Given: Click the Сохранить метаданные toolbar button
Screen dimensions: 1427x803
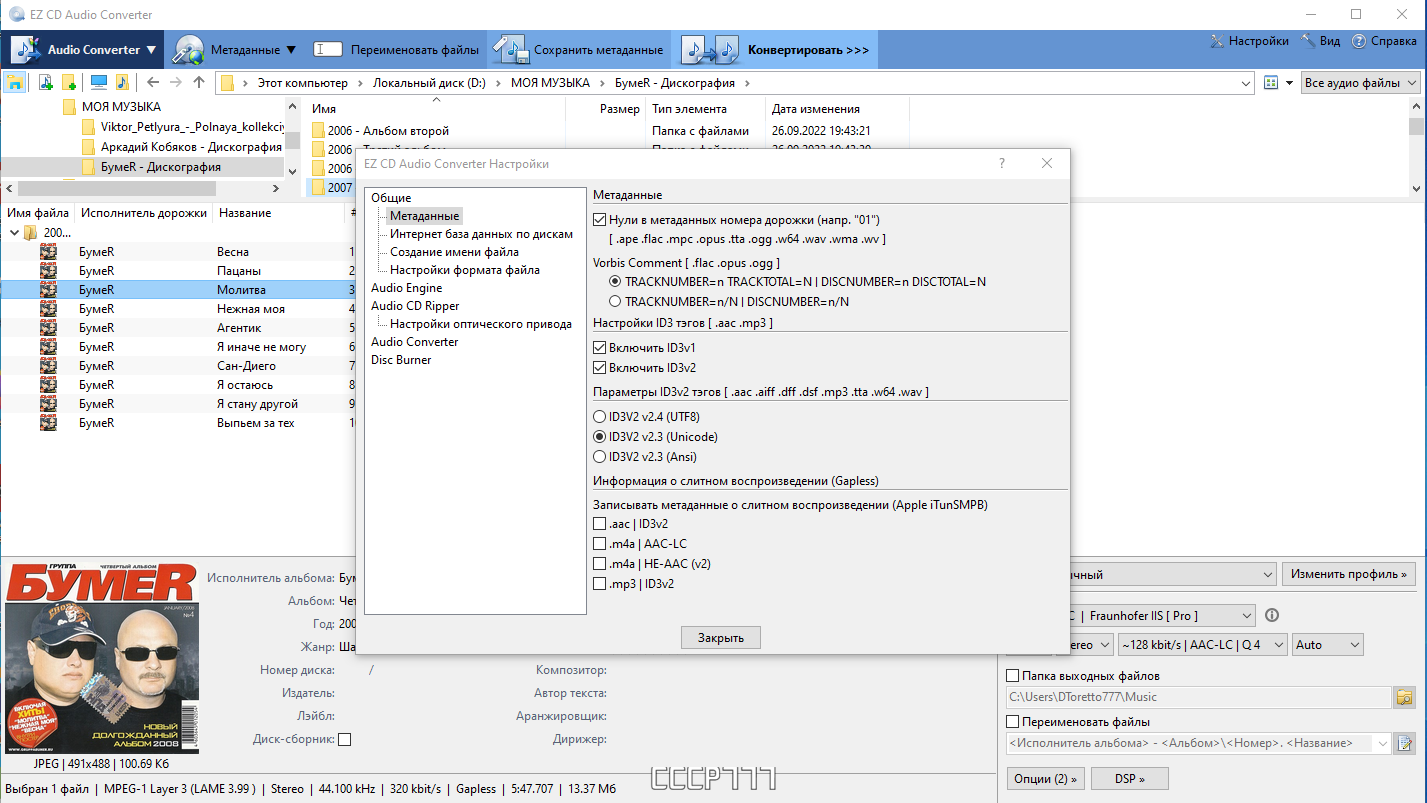Looking at the screenshot, I should [x=579, y=49].
